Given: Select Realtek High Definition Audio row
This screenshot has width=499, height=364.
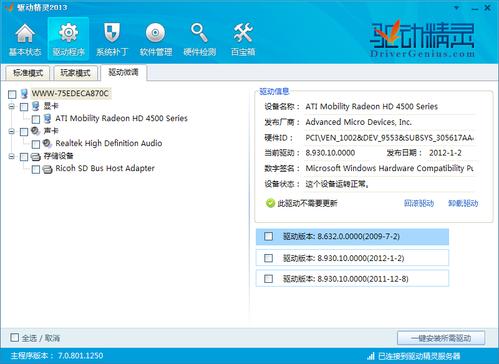Looking at the screenshot, I should point(109,143).
